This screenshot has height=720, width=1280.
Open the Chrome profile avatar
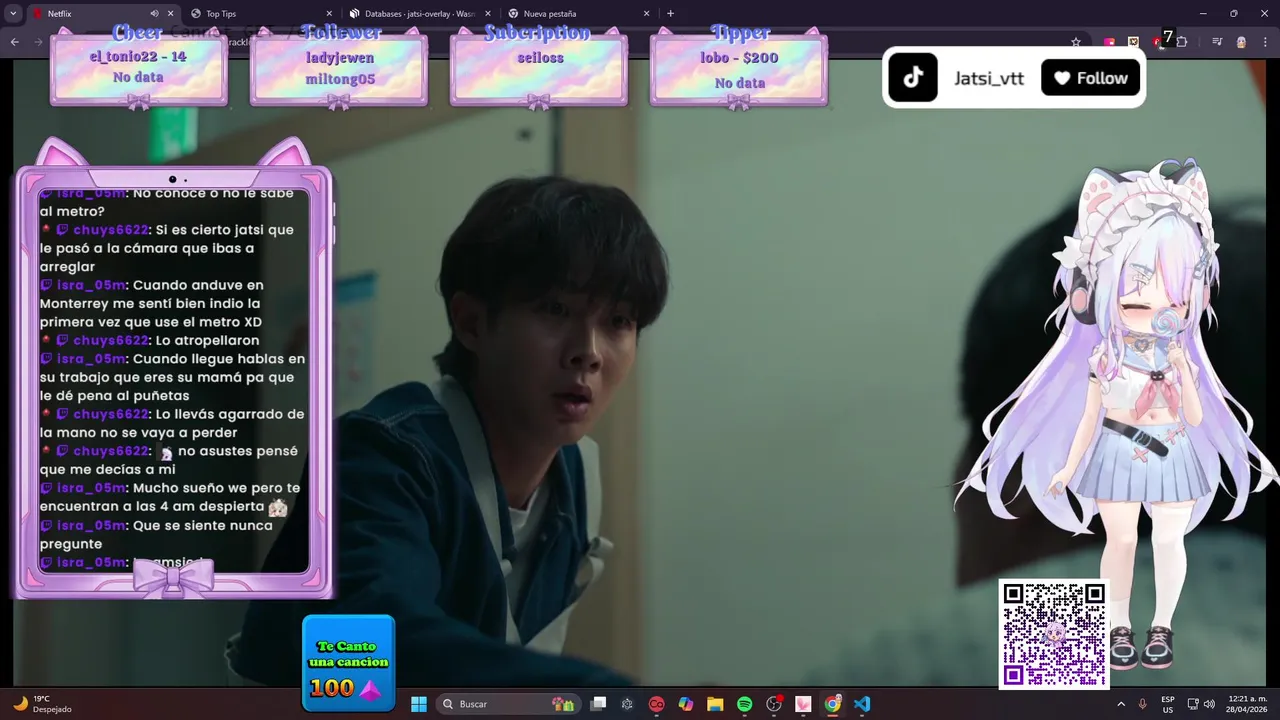(1241, 42)
